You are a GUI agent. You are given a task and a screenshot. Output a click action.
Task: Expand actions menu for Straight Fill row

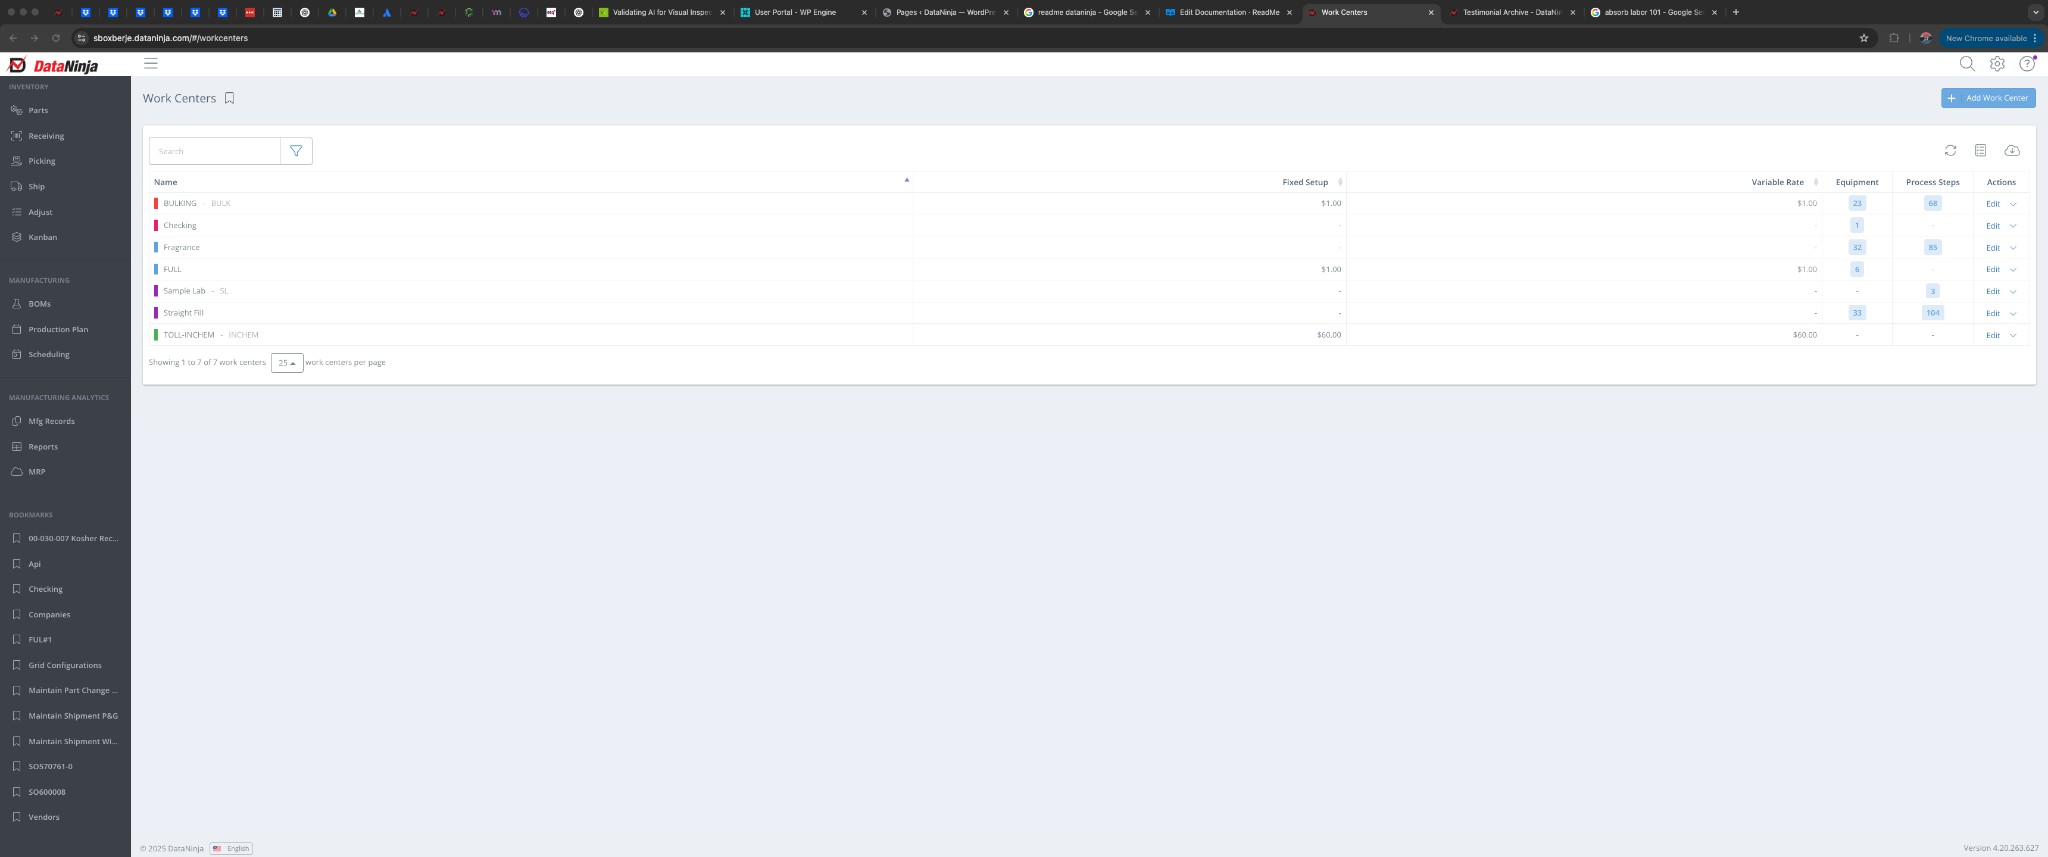2013,314
